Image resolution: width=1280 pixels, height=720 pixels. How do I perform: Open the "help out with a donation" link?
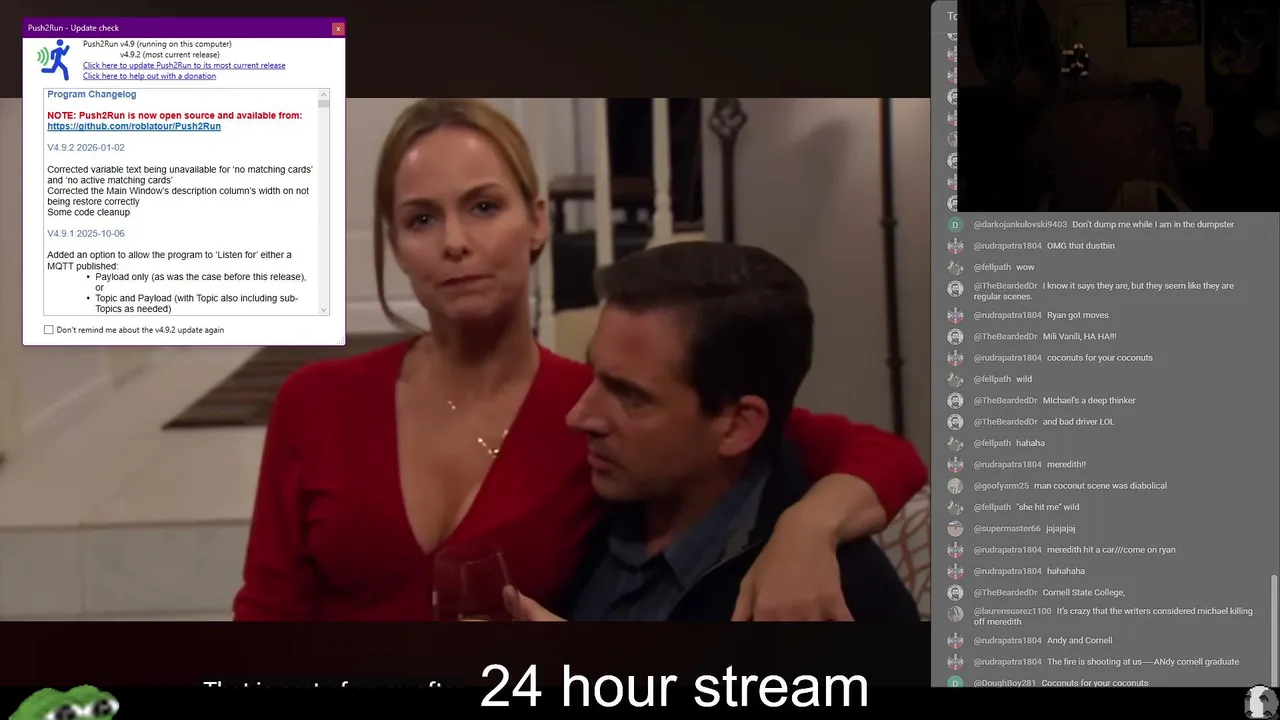pyautogui.click(x=149, y=76)
